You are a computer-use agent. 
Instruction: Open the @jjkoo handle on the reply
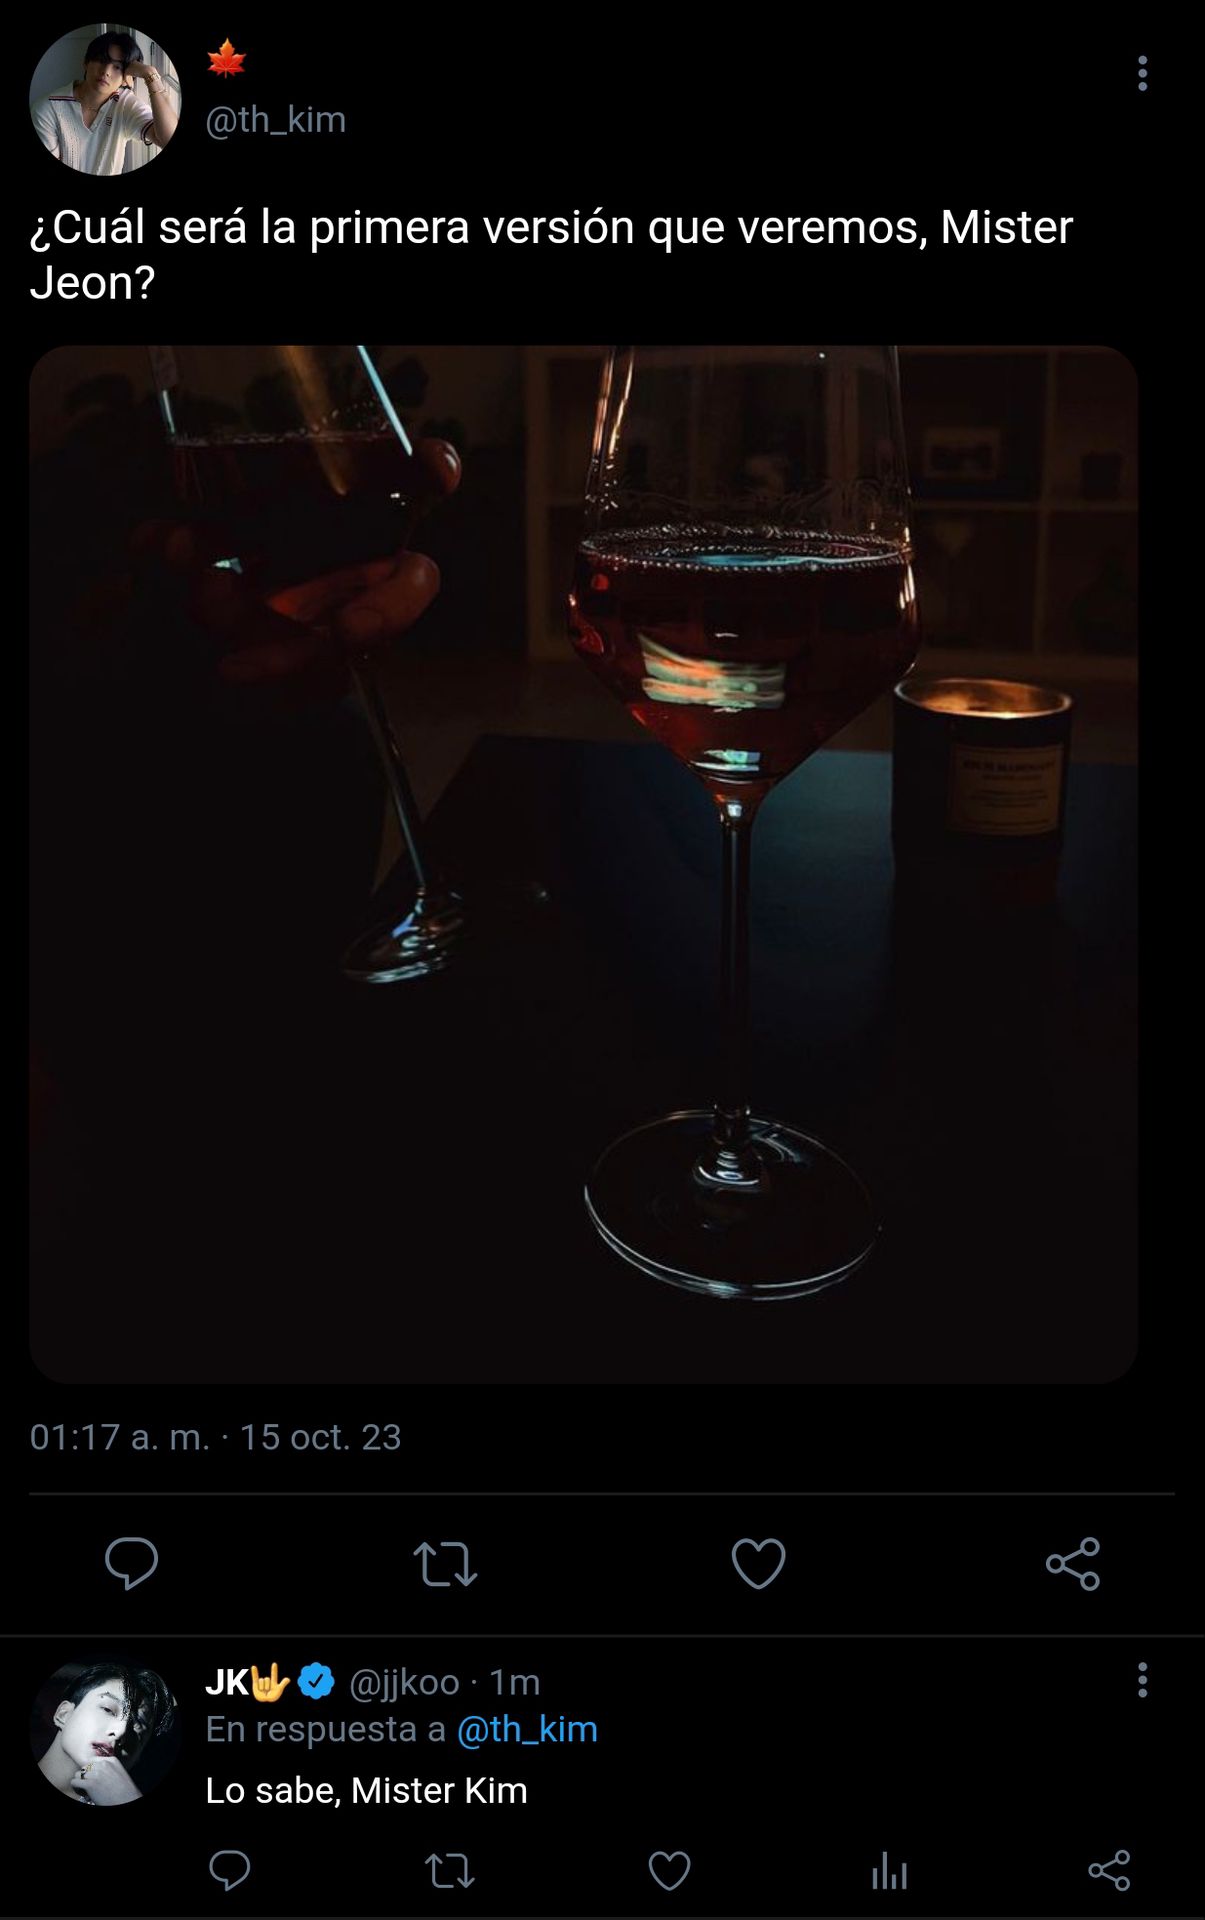[404, 1682]
